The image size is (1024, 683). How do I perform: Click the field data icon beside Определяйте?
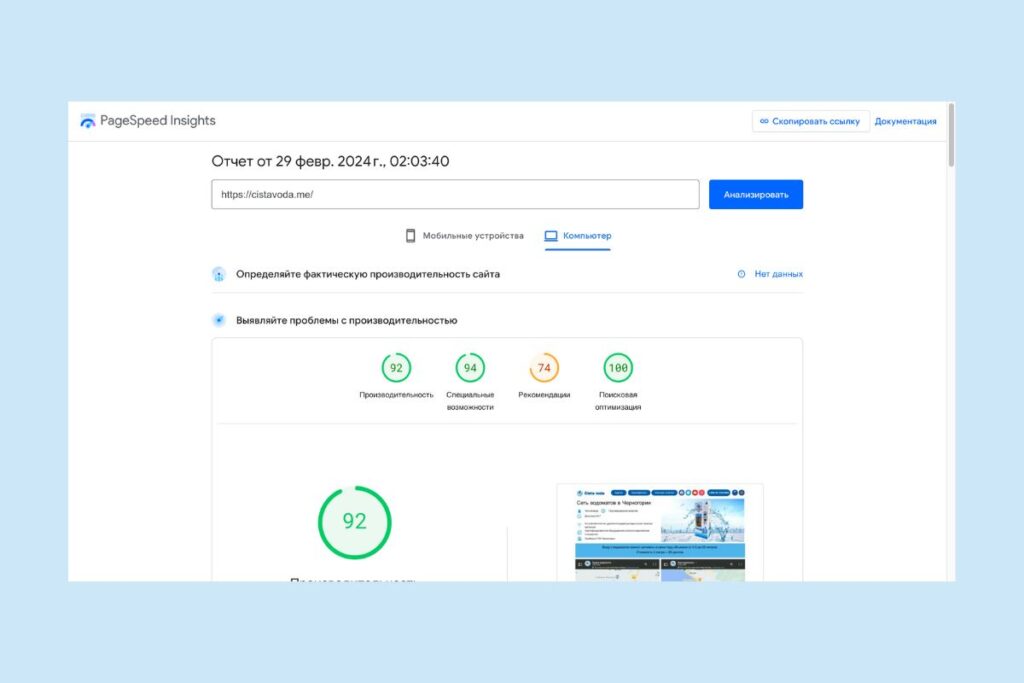click(x=219, y=274)
